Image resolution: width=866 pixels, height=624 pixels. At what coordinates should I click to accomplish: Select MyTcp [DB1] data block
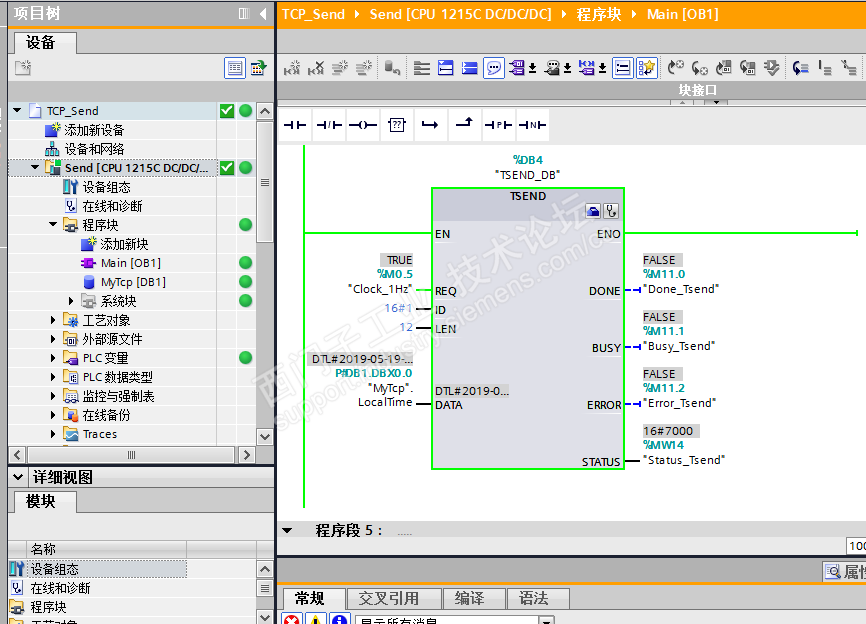pos(133,282)
